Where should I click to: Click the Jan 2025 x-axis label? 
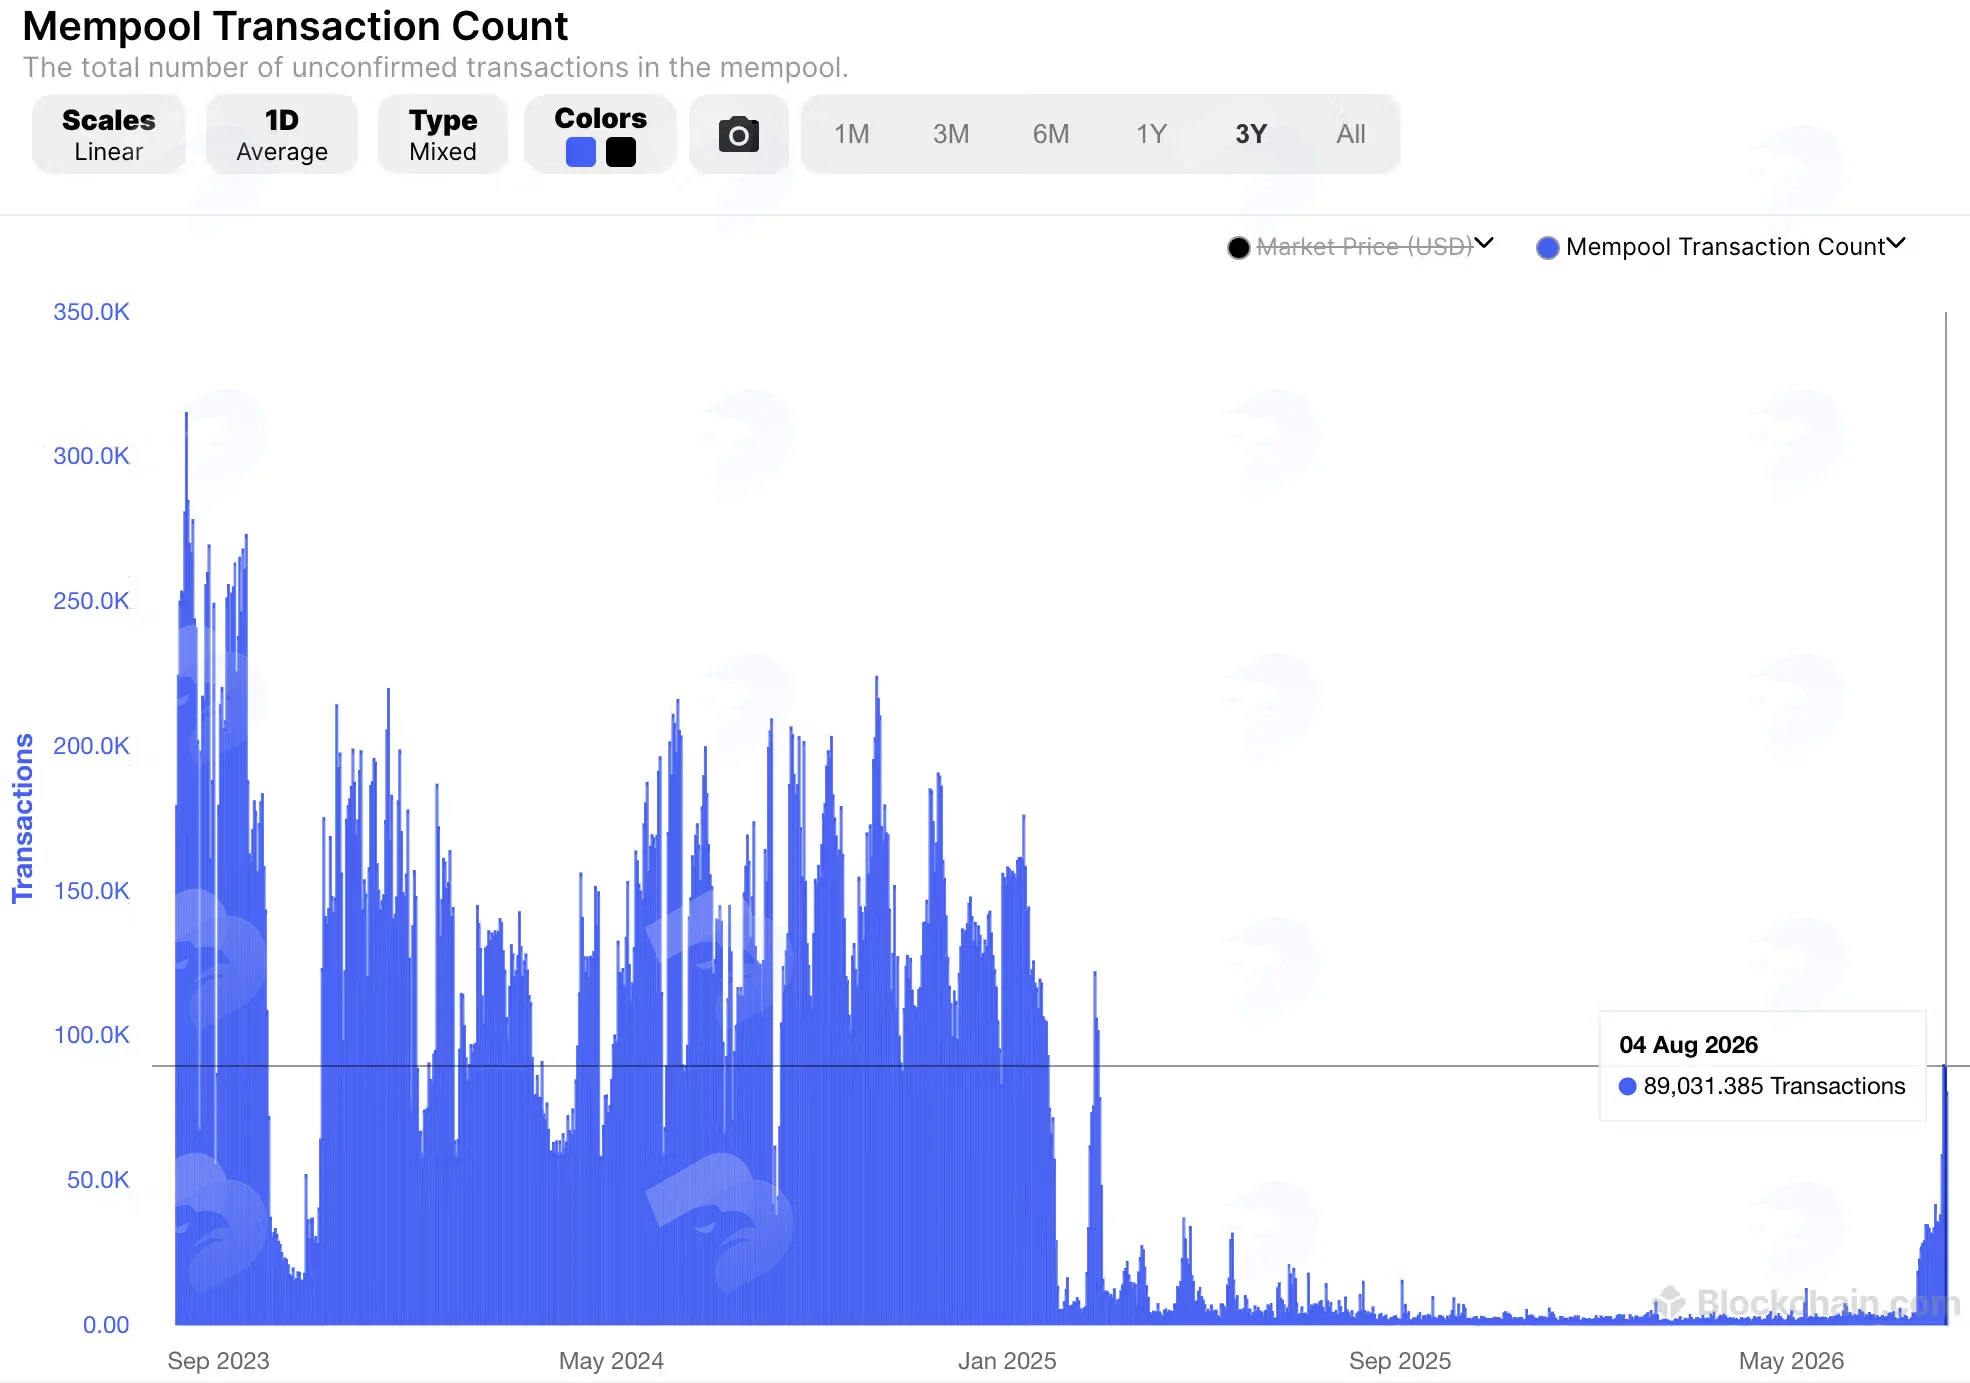pyautogui.click(x=1007, y=1361)
